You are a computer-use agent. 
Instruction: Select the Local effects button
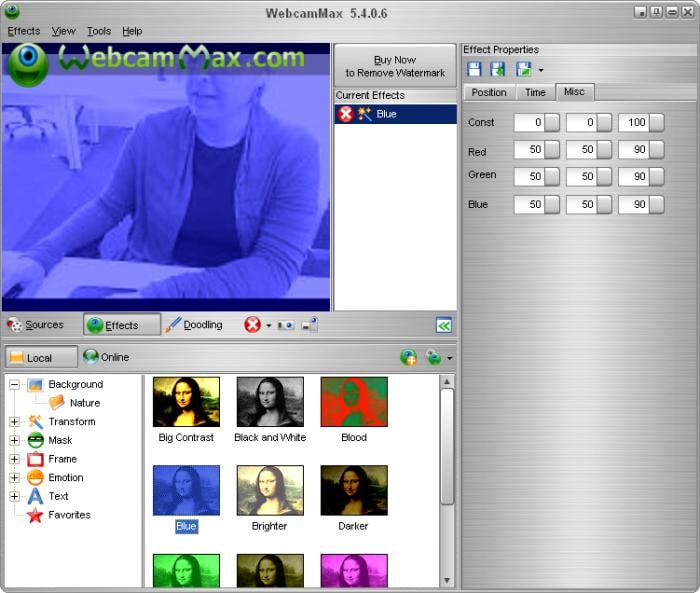coord(41,358)
